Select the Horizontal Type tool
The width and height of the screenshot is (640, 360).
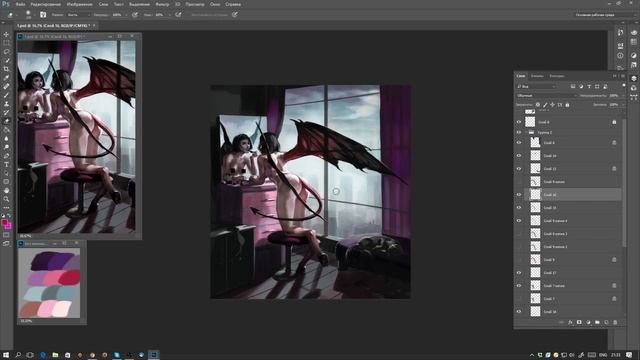[6, 164]
